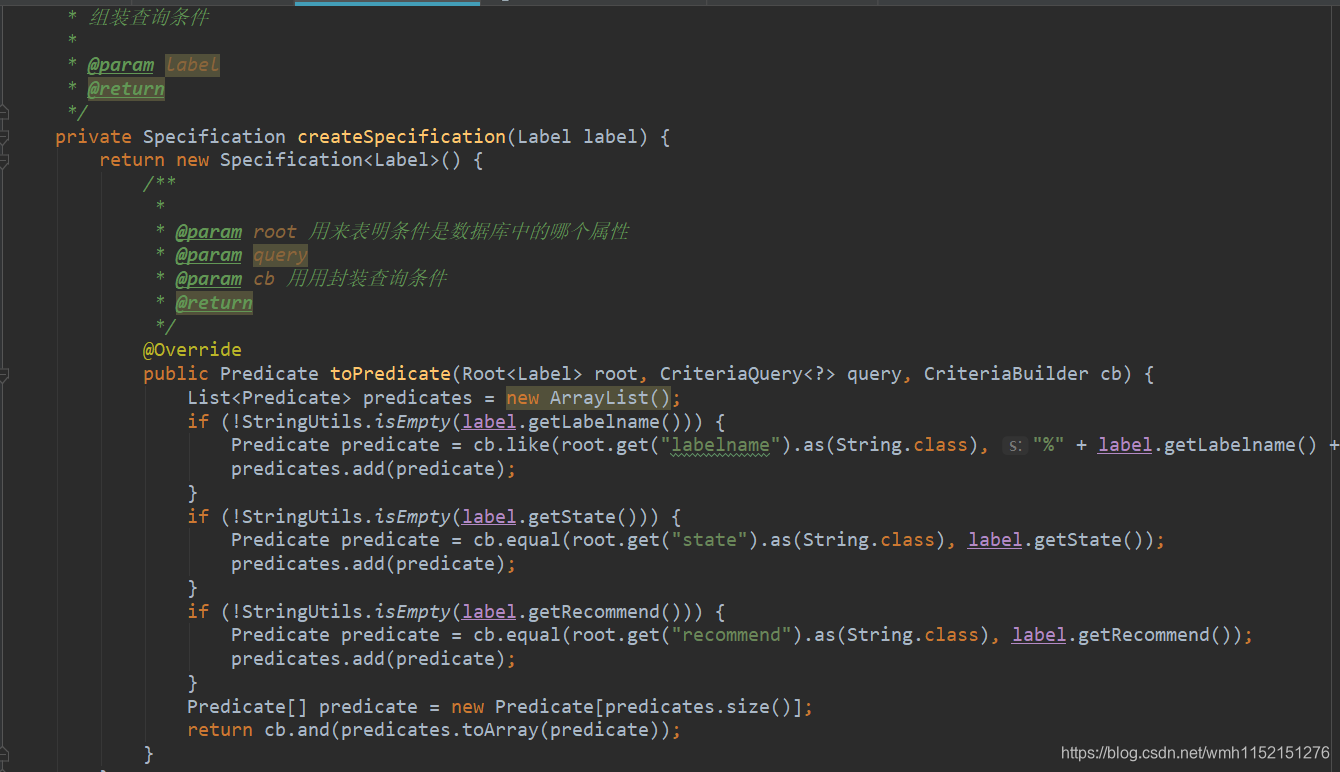Click comment 用用封装查询条件
Viewport: 1340px width, 772px height.
point(366,279)
